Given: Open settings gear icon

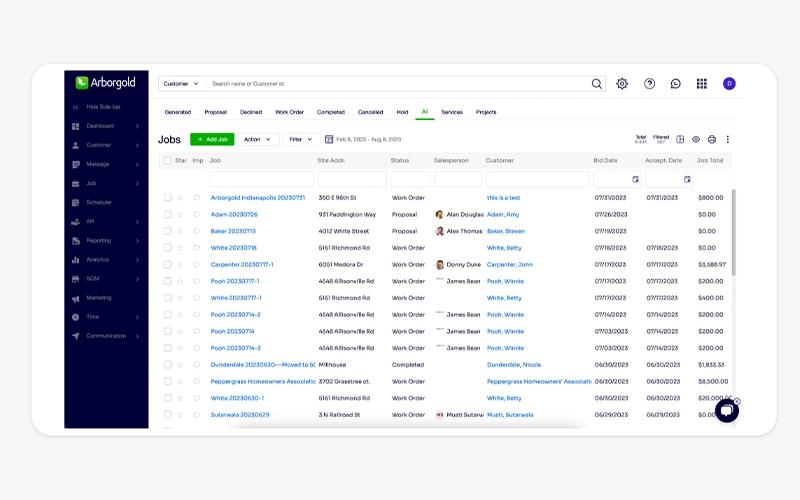Looking at the screenshot, I should 621,84.
